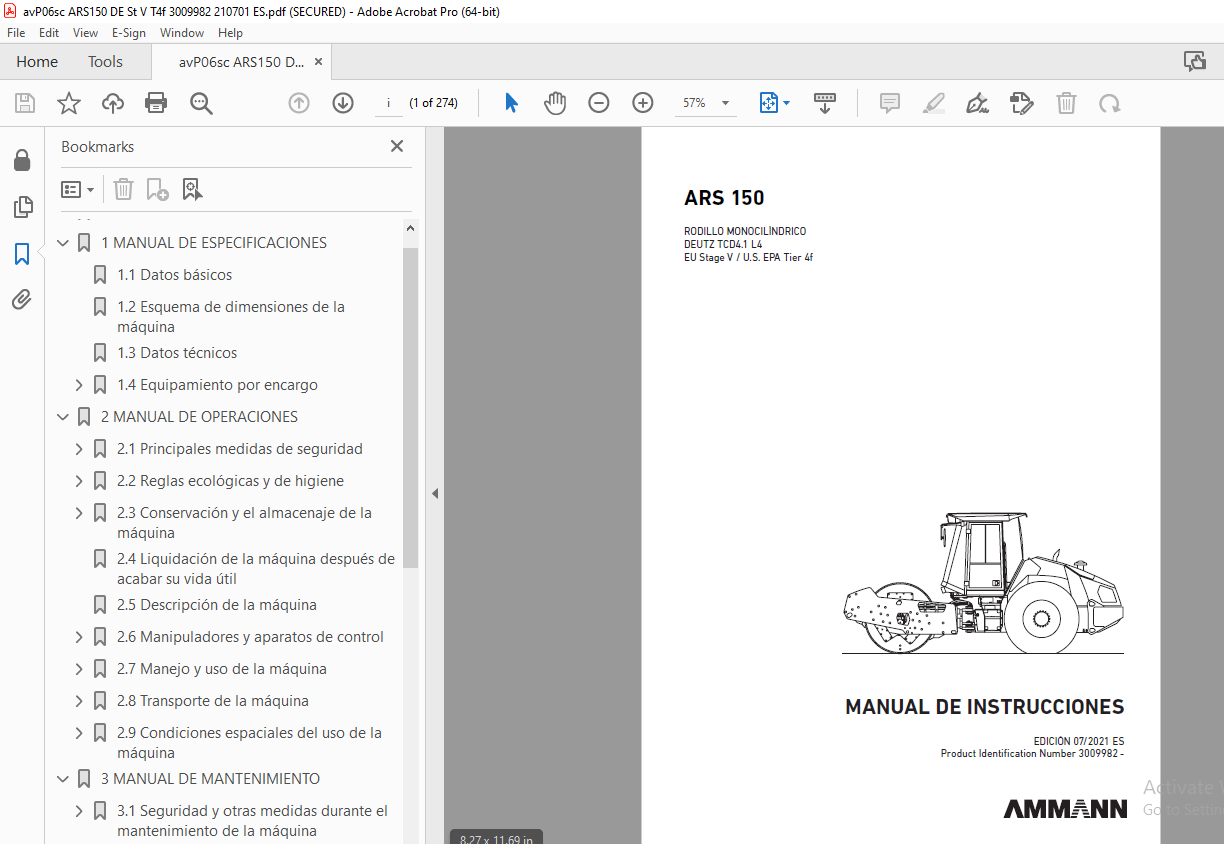
Task: Expand 2.8 Transporte de la máquina
Action: click(79, 701)
